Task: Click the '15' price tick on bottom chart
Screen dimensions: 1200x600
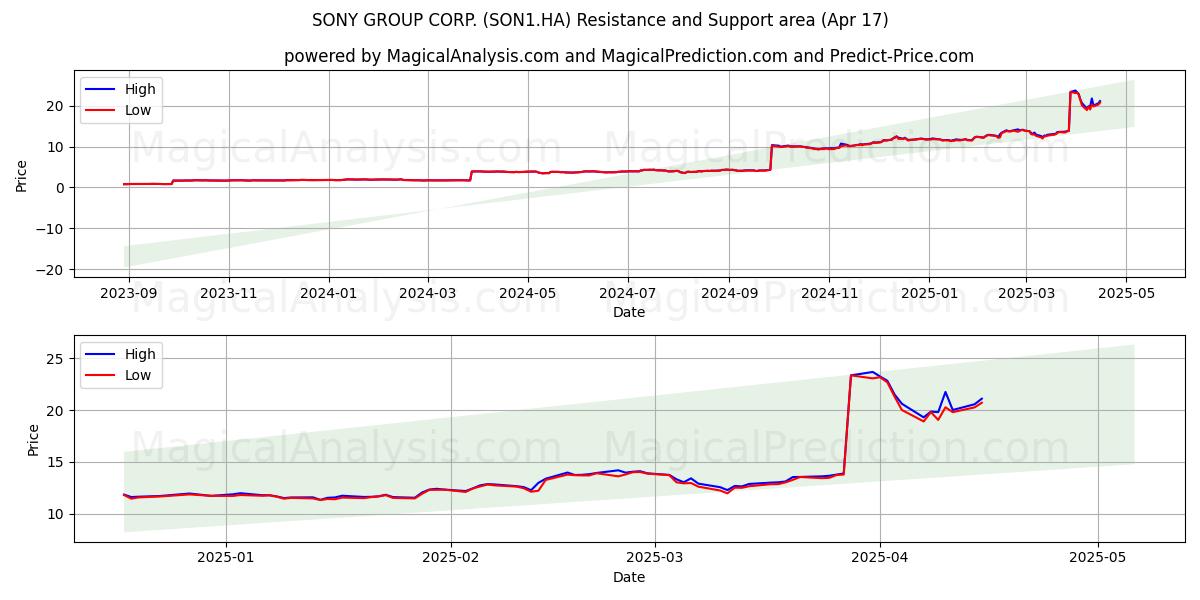Action: click(x=57, y=462)
